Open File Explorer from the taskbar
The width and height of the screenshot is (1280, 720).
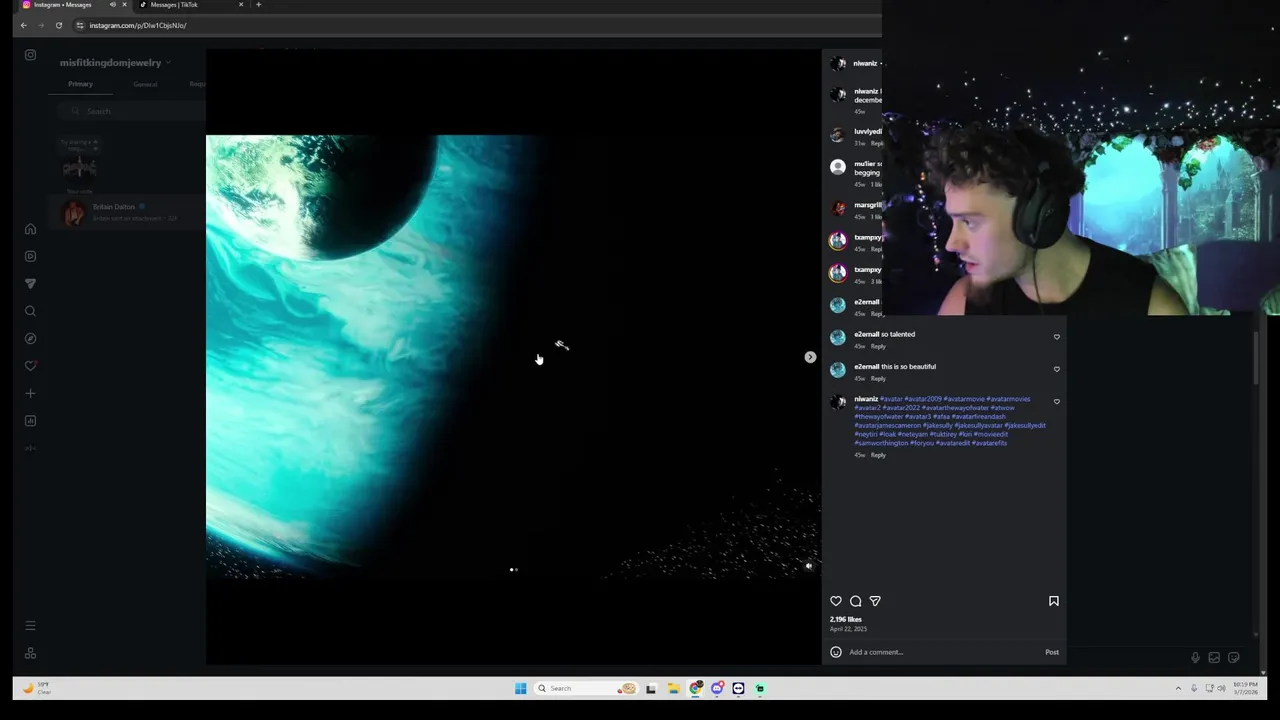(673, 688)
